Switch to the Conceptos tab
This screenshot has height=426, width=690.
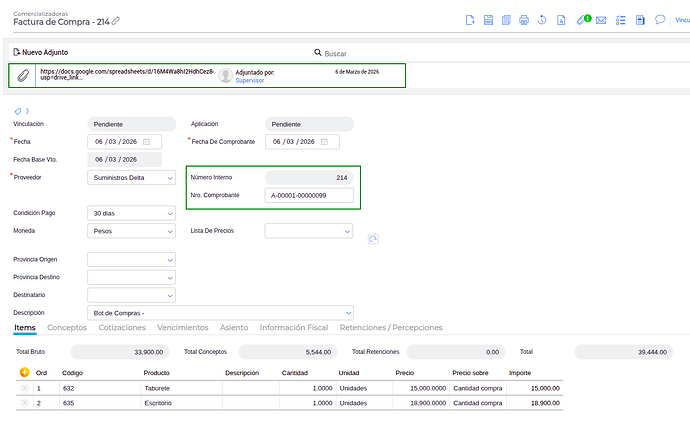click(x=67, y=327)
